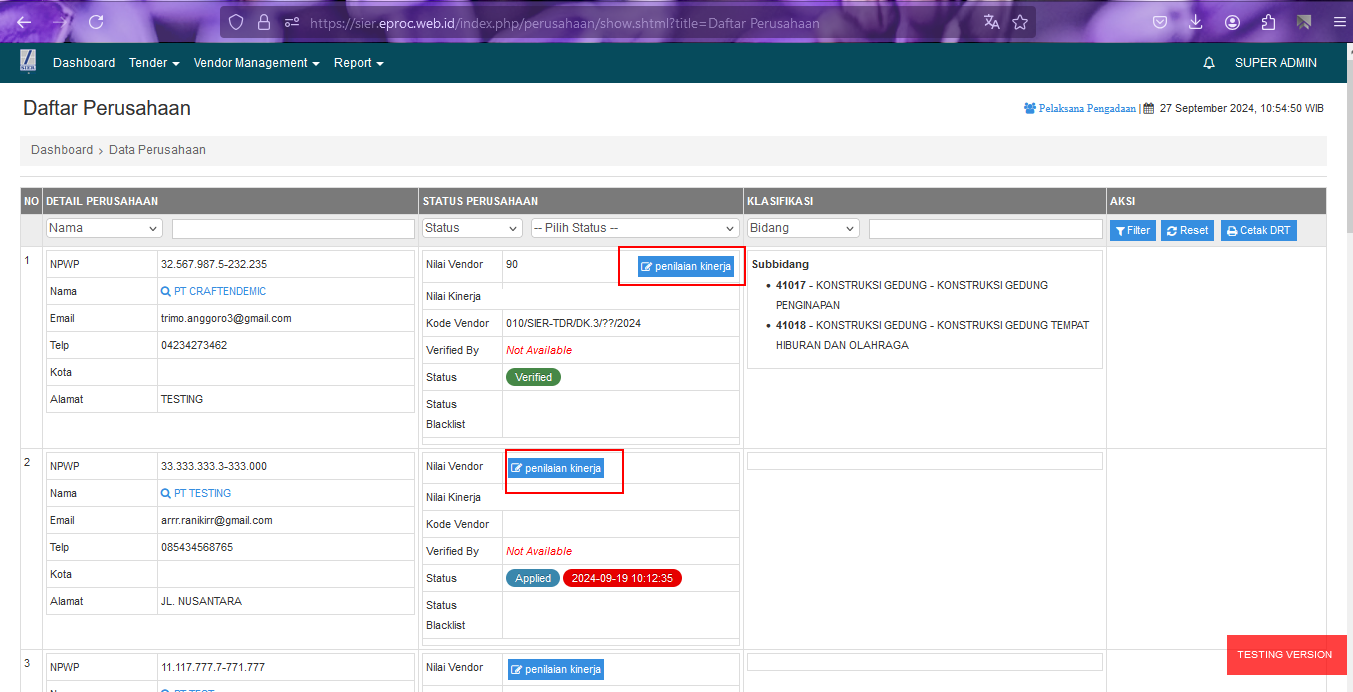Click the Filter button
1353x692 pixels.
click(1132, 231)
